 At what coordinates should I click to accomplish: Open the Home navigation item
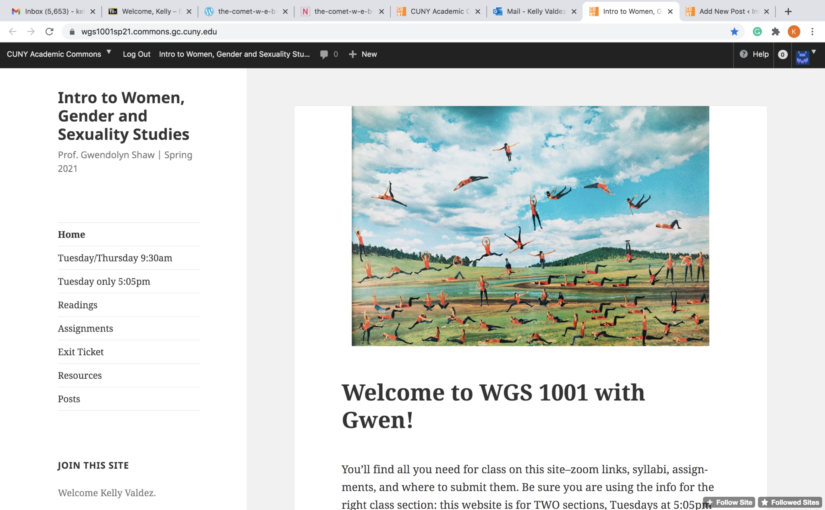pyautogui.click(x=72, y=235)
